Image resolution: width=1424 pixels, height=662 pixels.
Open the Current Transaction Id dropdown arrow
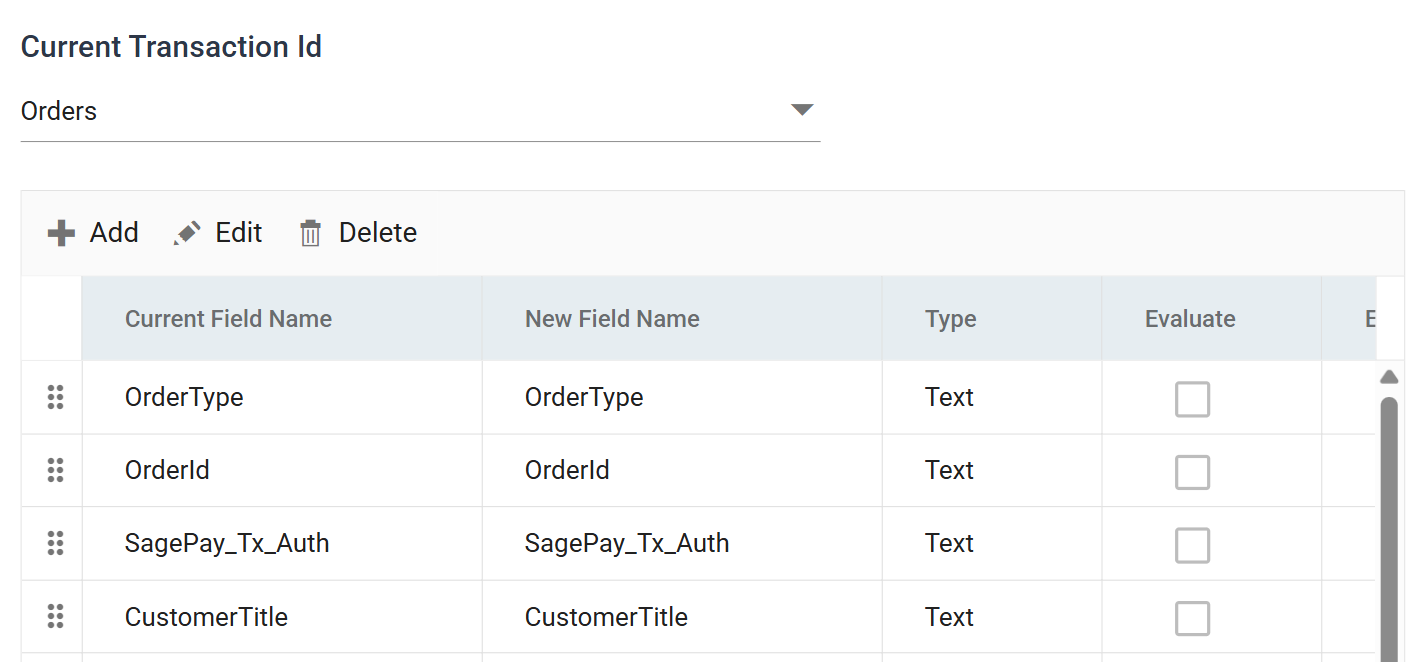click(802, 110)
